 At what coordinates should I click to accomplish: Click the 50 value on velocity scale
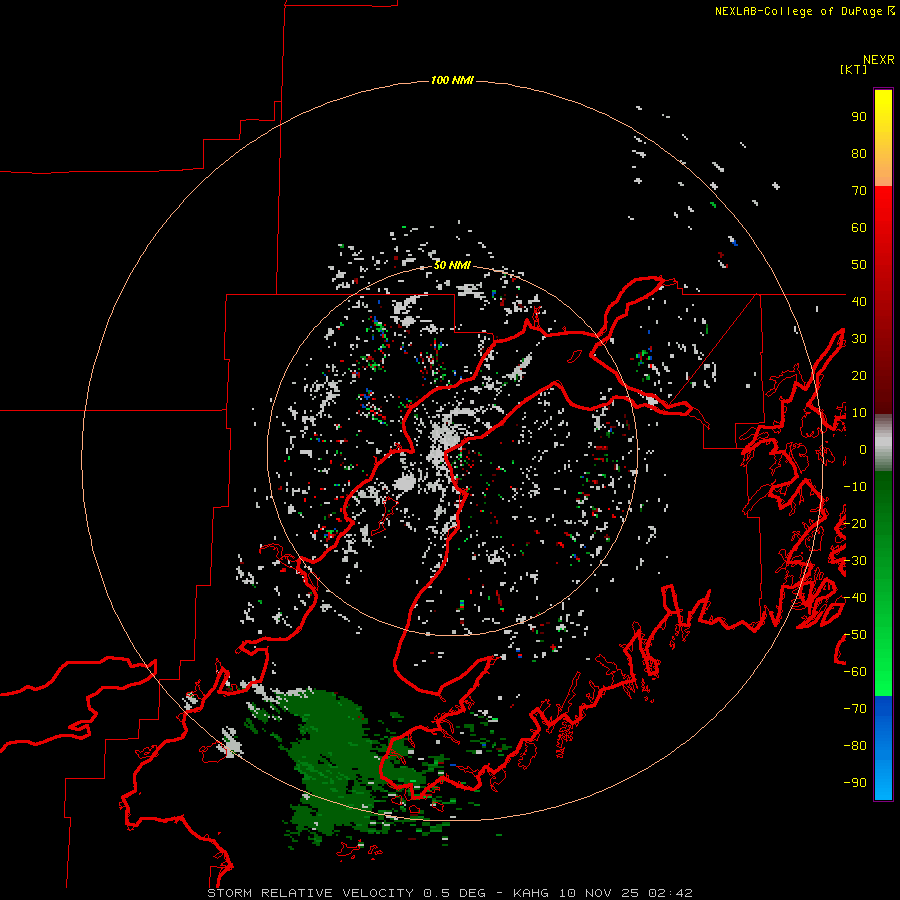[x=859, y=265]
